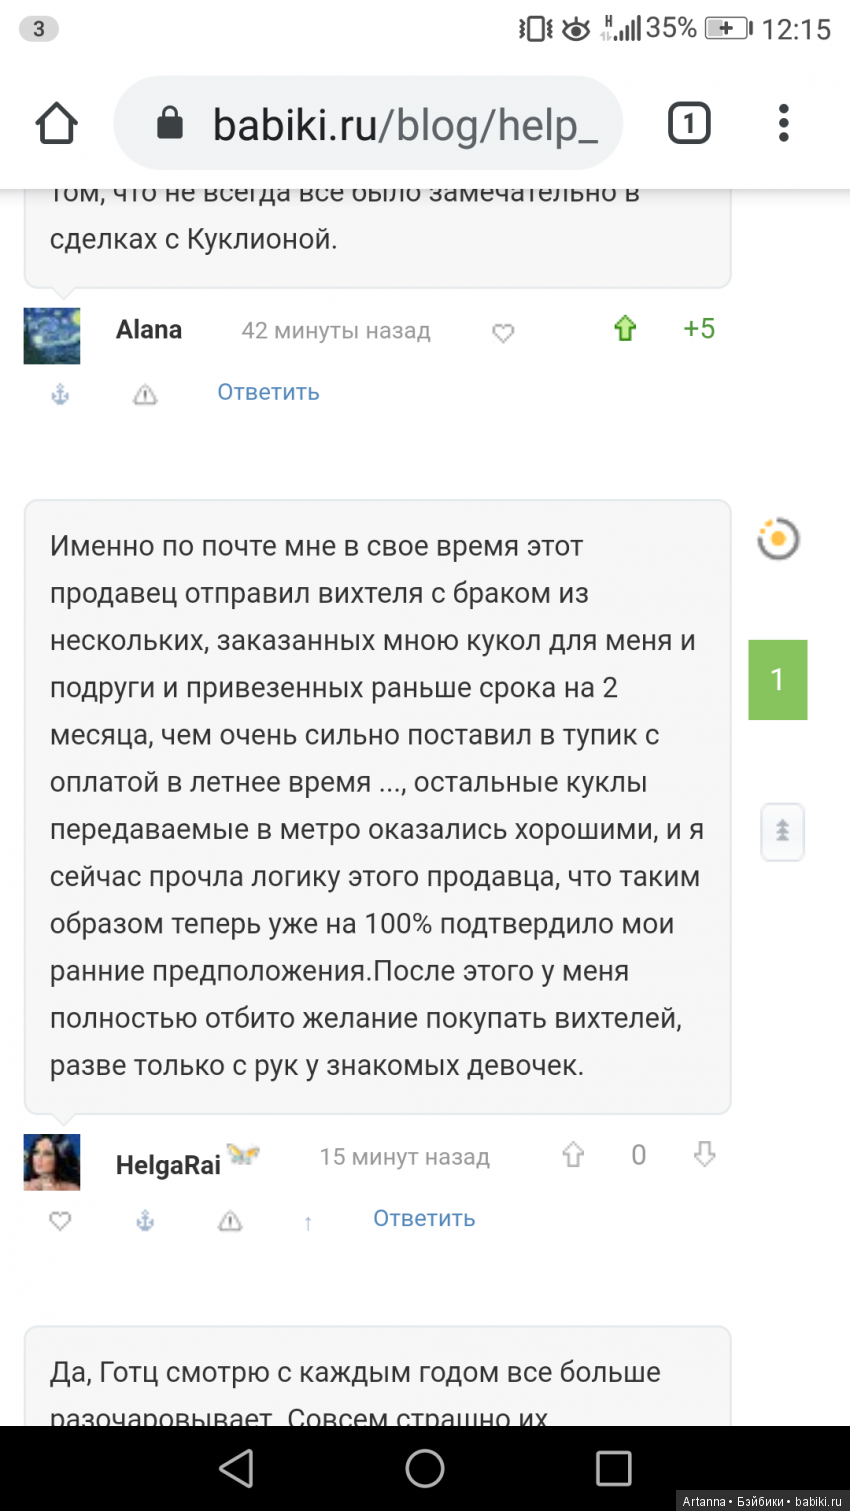Open HelgaRai's profile name

click(168, 1165)
